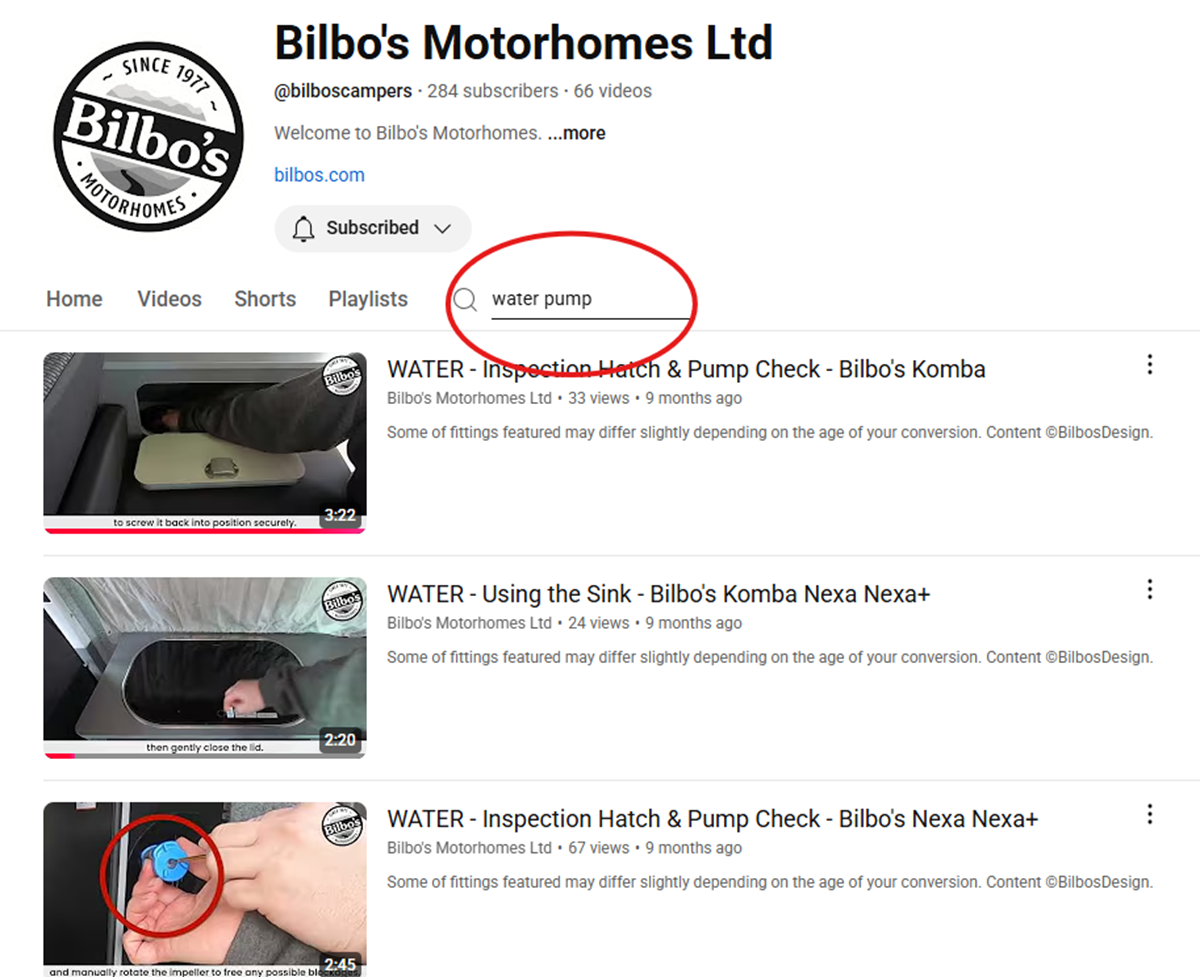
Task: Open three-dot menu for Nexa Nexa+ Pump Check
Action: click(1150, 814)
